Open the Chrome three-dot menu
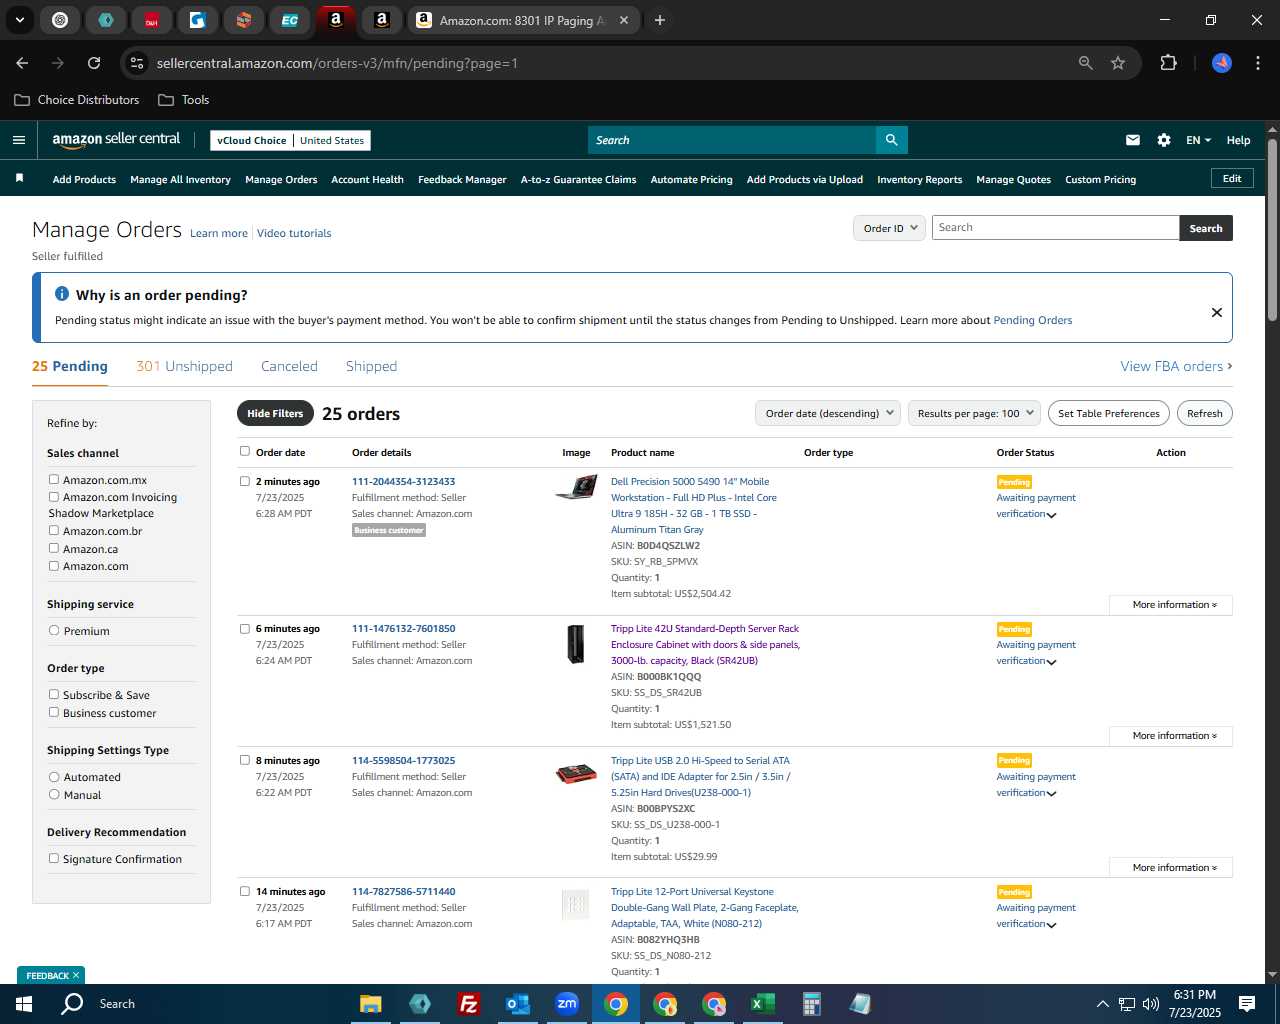This screenshot has height=1024, width=1280. tap(1256, 63)
